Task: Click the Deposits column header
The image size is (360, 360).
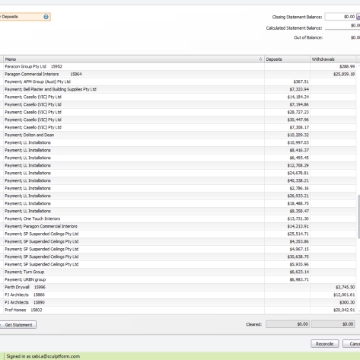Action: [287, 59]
